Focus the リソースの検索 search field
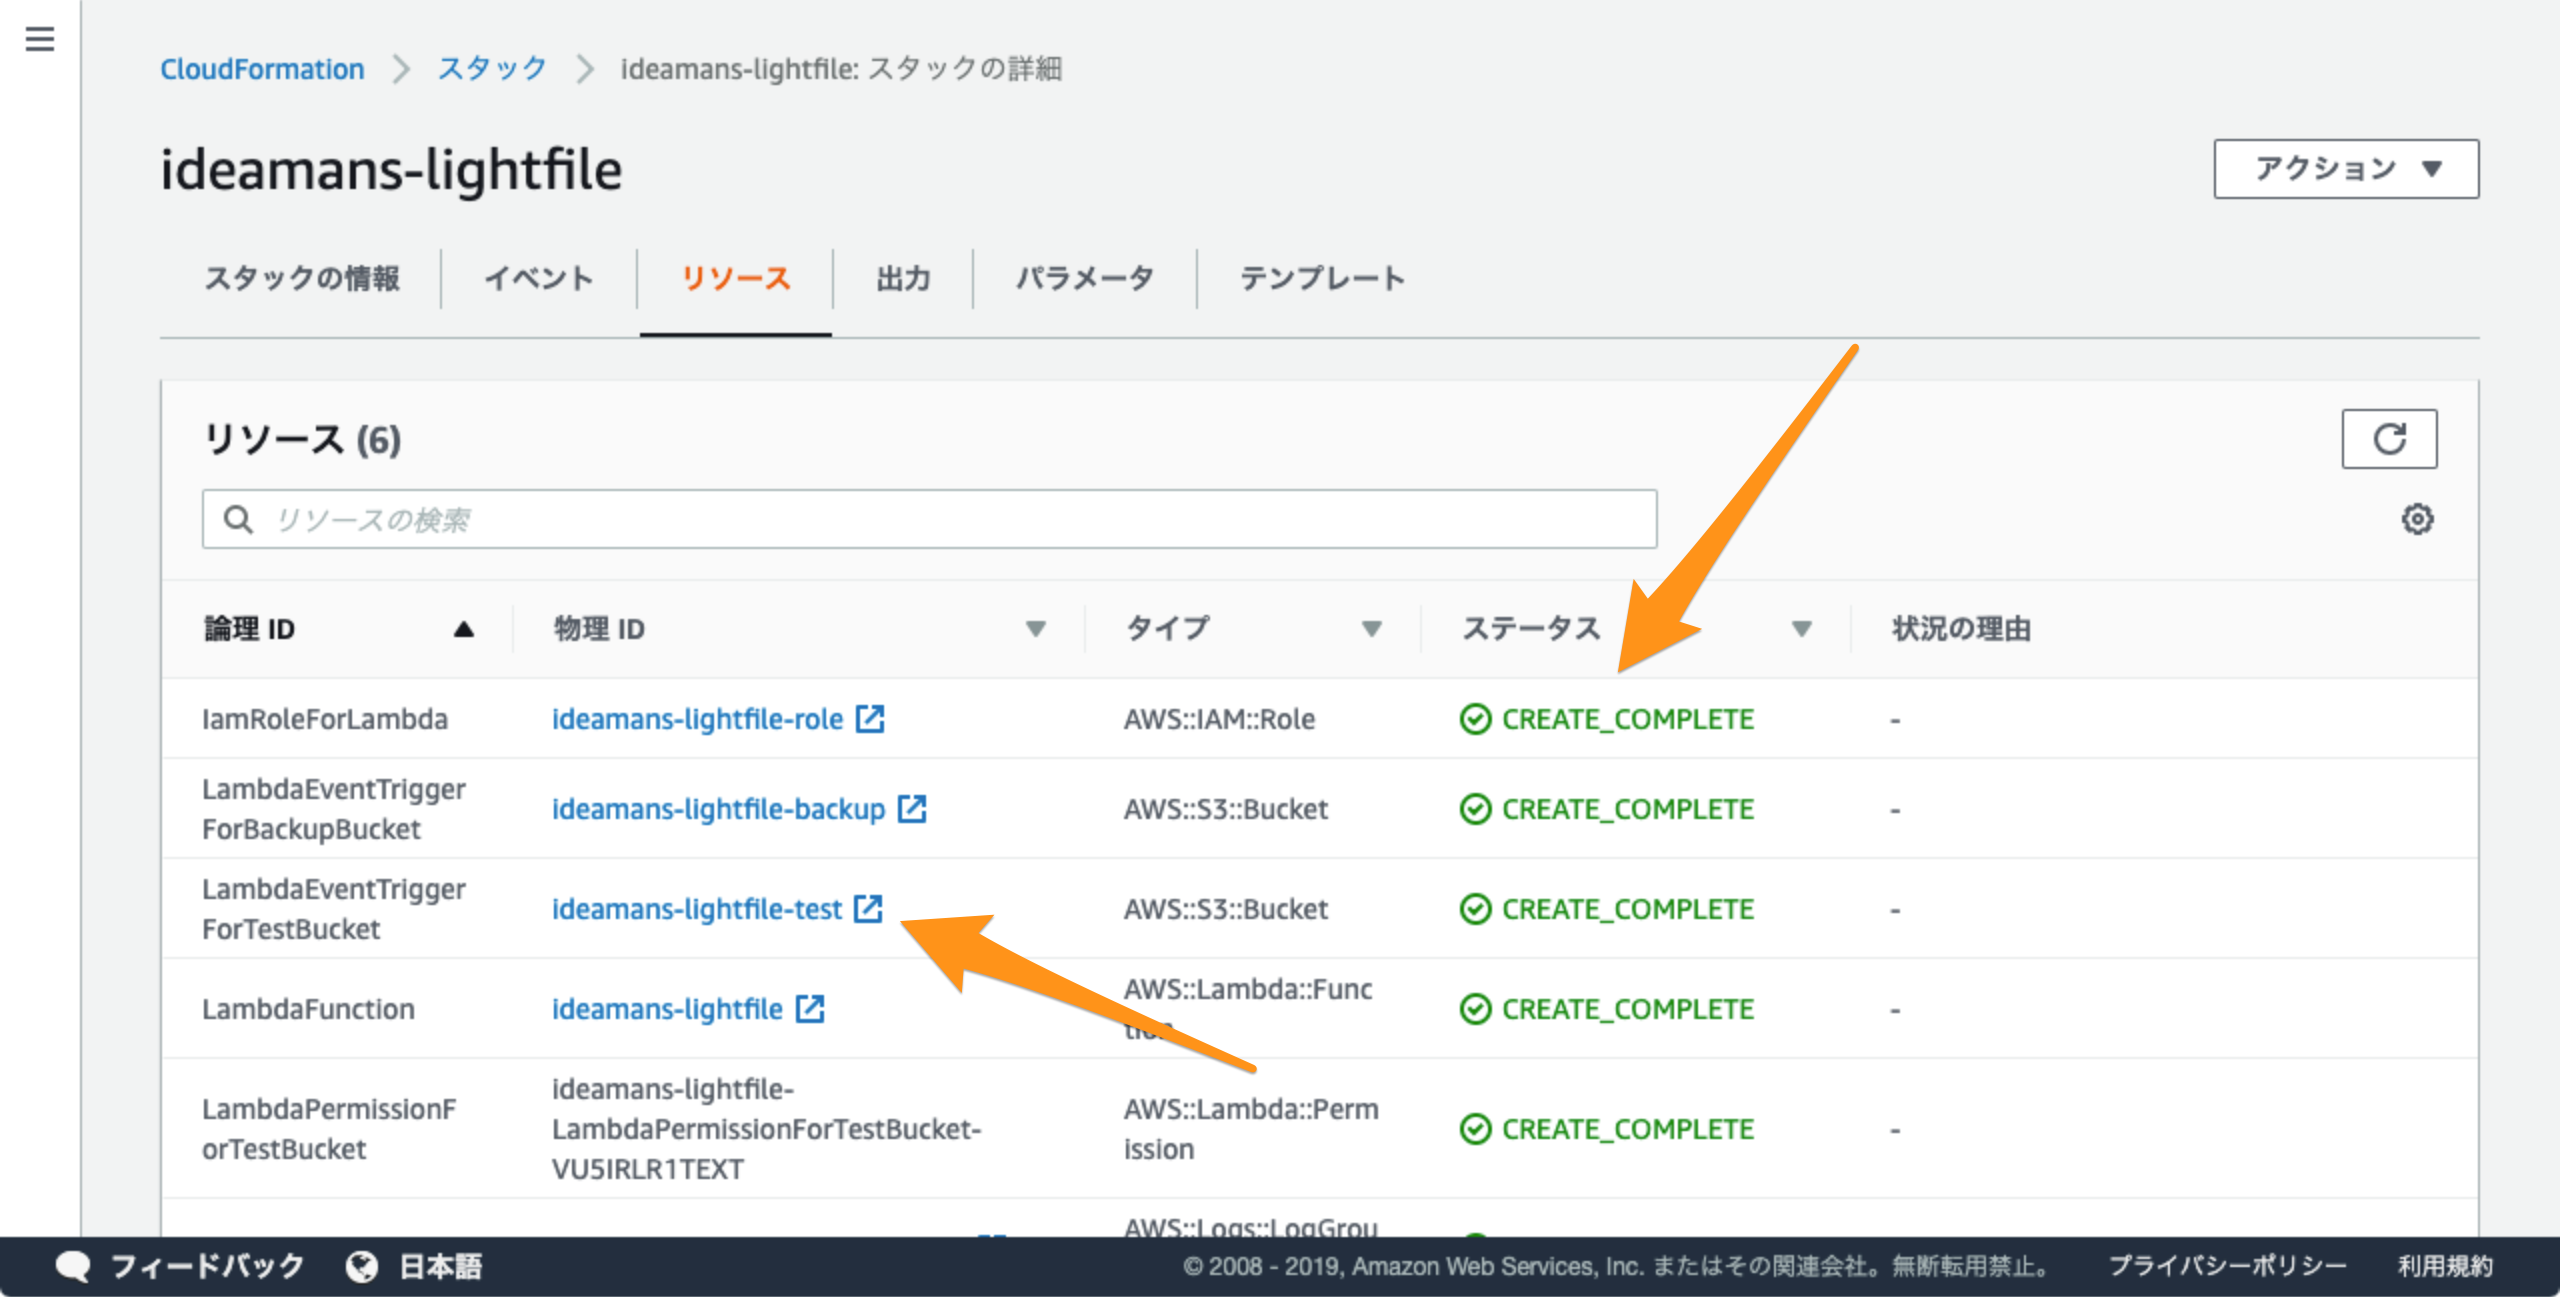Viewport: 2560px width, 1297px height. tap(929, 519)
